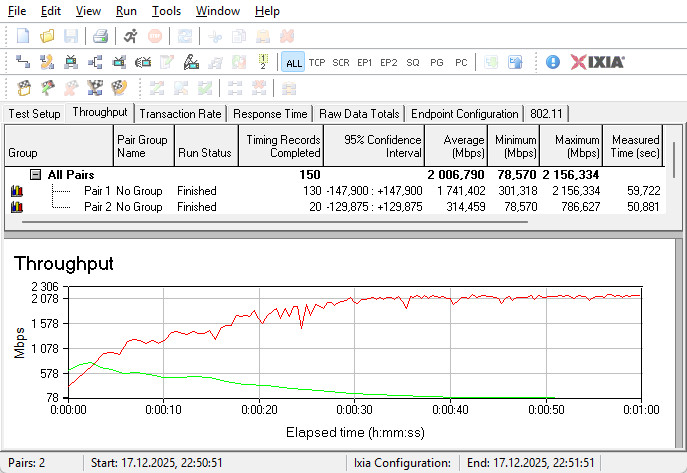This screenshot has width=687, height=473.
Task: Open the Run menu
Action: pos(126,11)
